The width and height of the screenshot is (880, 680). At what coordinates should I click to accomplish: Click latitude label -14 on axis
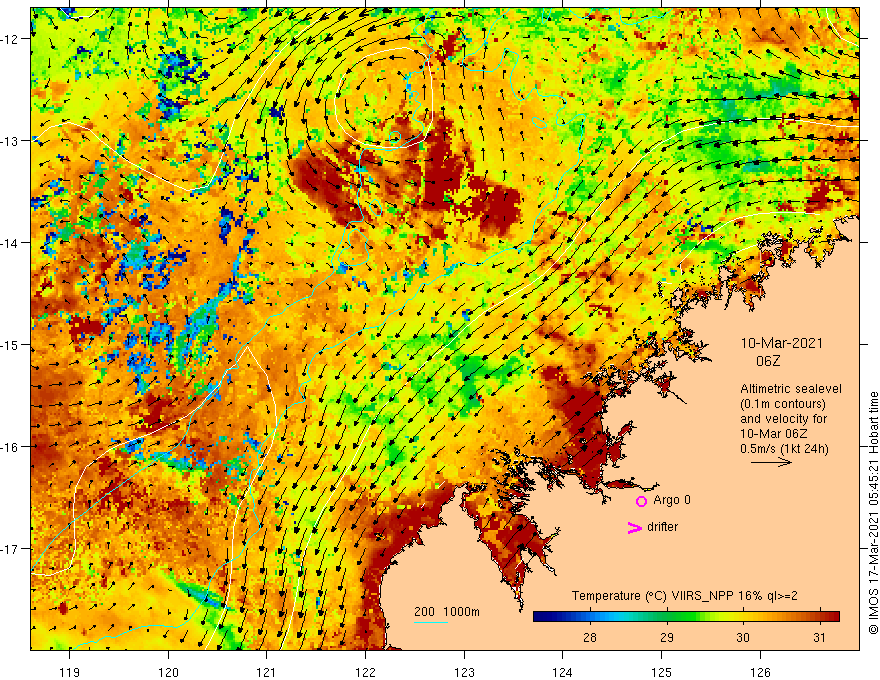10,243
